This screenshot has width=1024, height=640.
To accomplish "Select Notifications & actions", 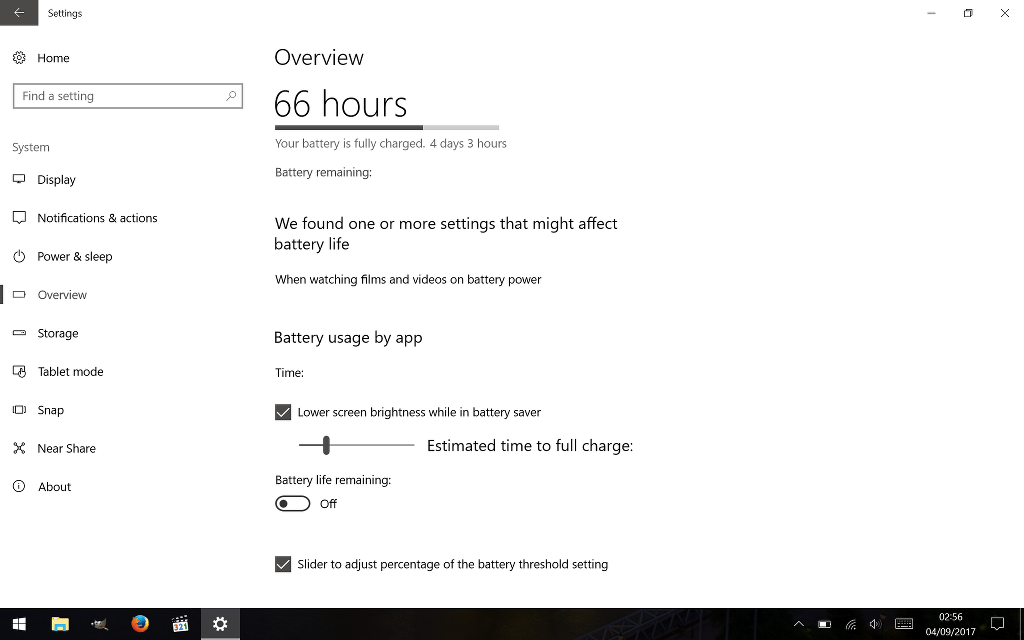I will [x=97, y=218].
